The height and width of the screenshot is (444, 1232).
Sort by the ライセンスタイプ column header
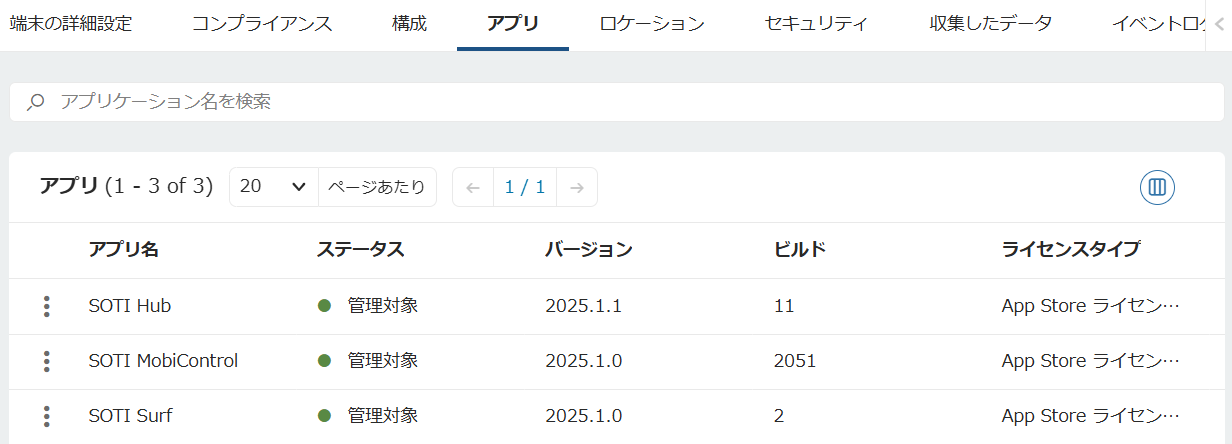1071,250
